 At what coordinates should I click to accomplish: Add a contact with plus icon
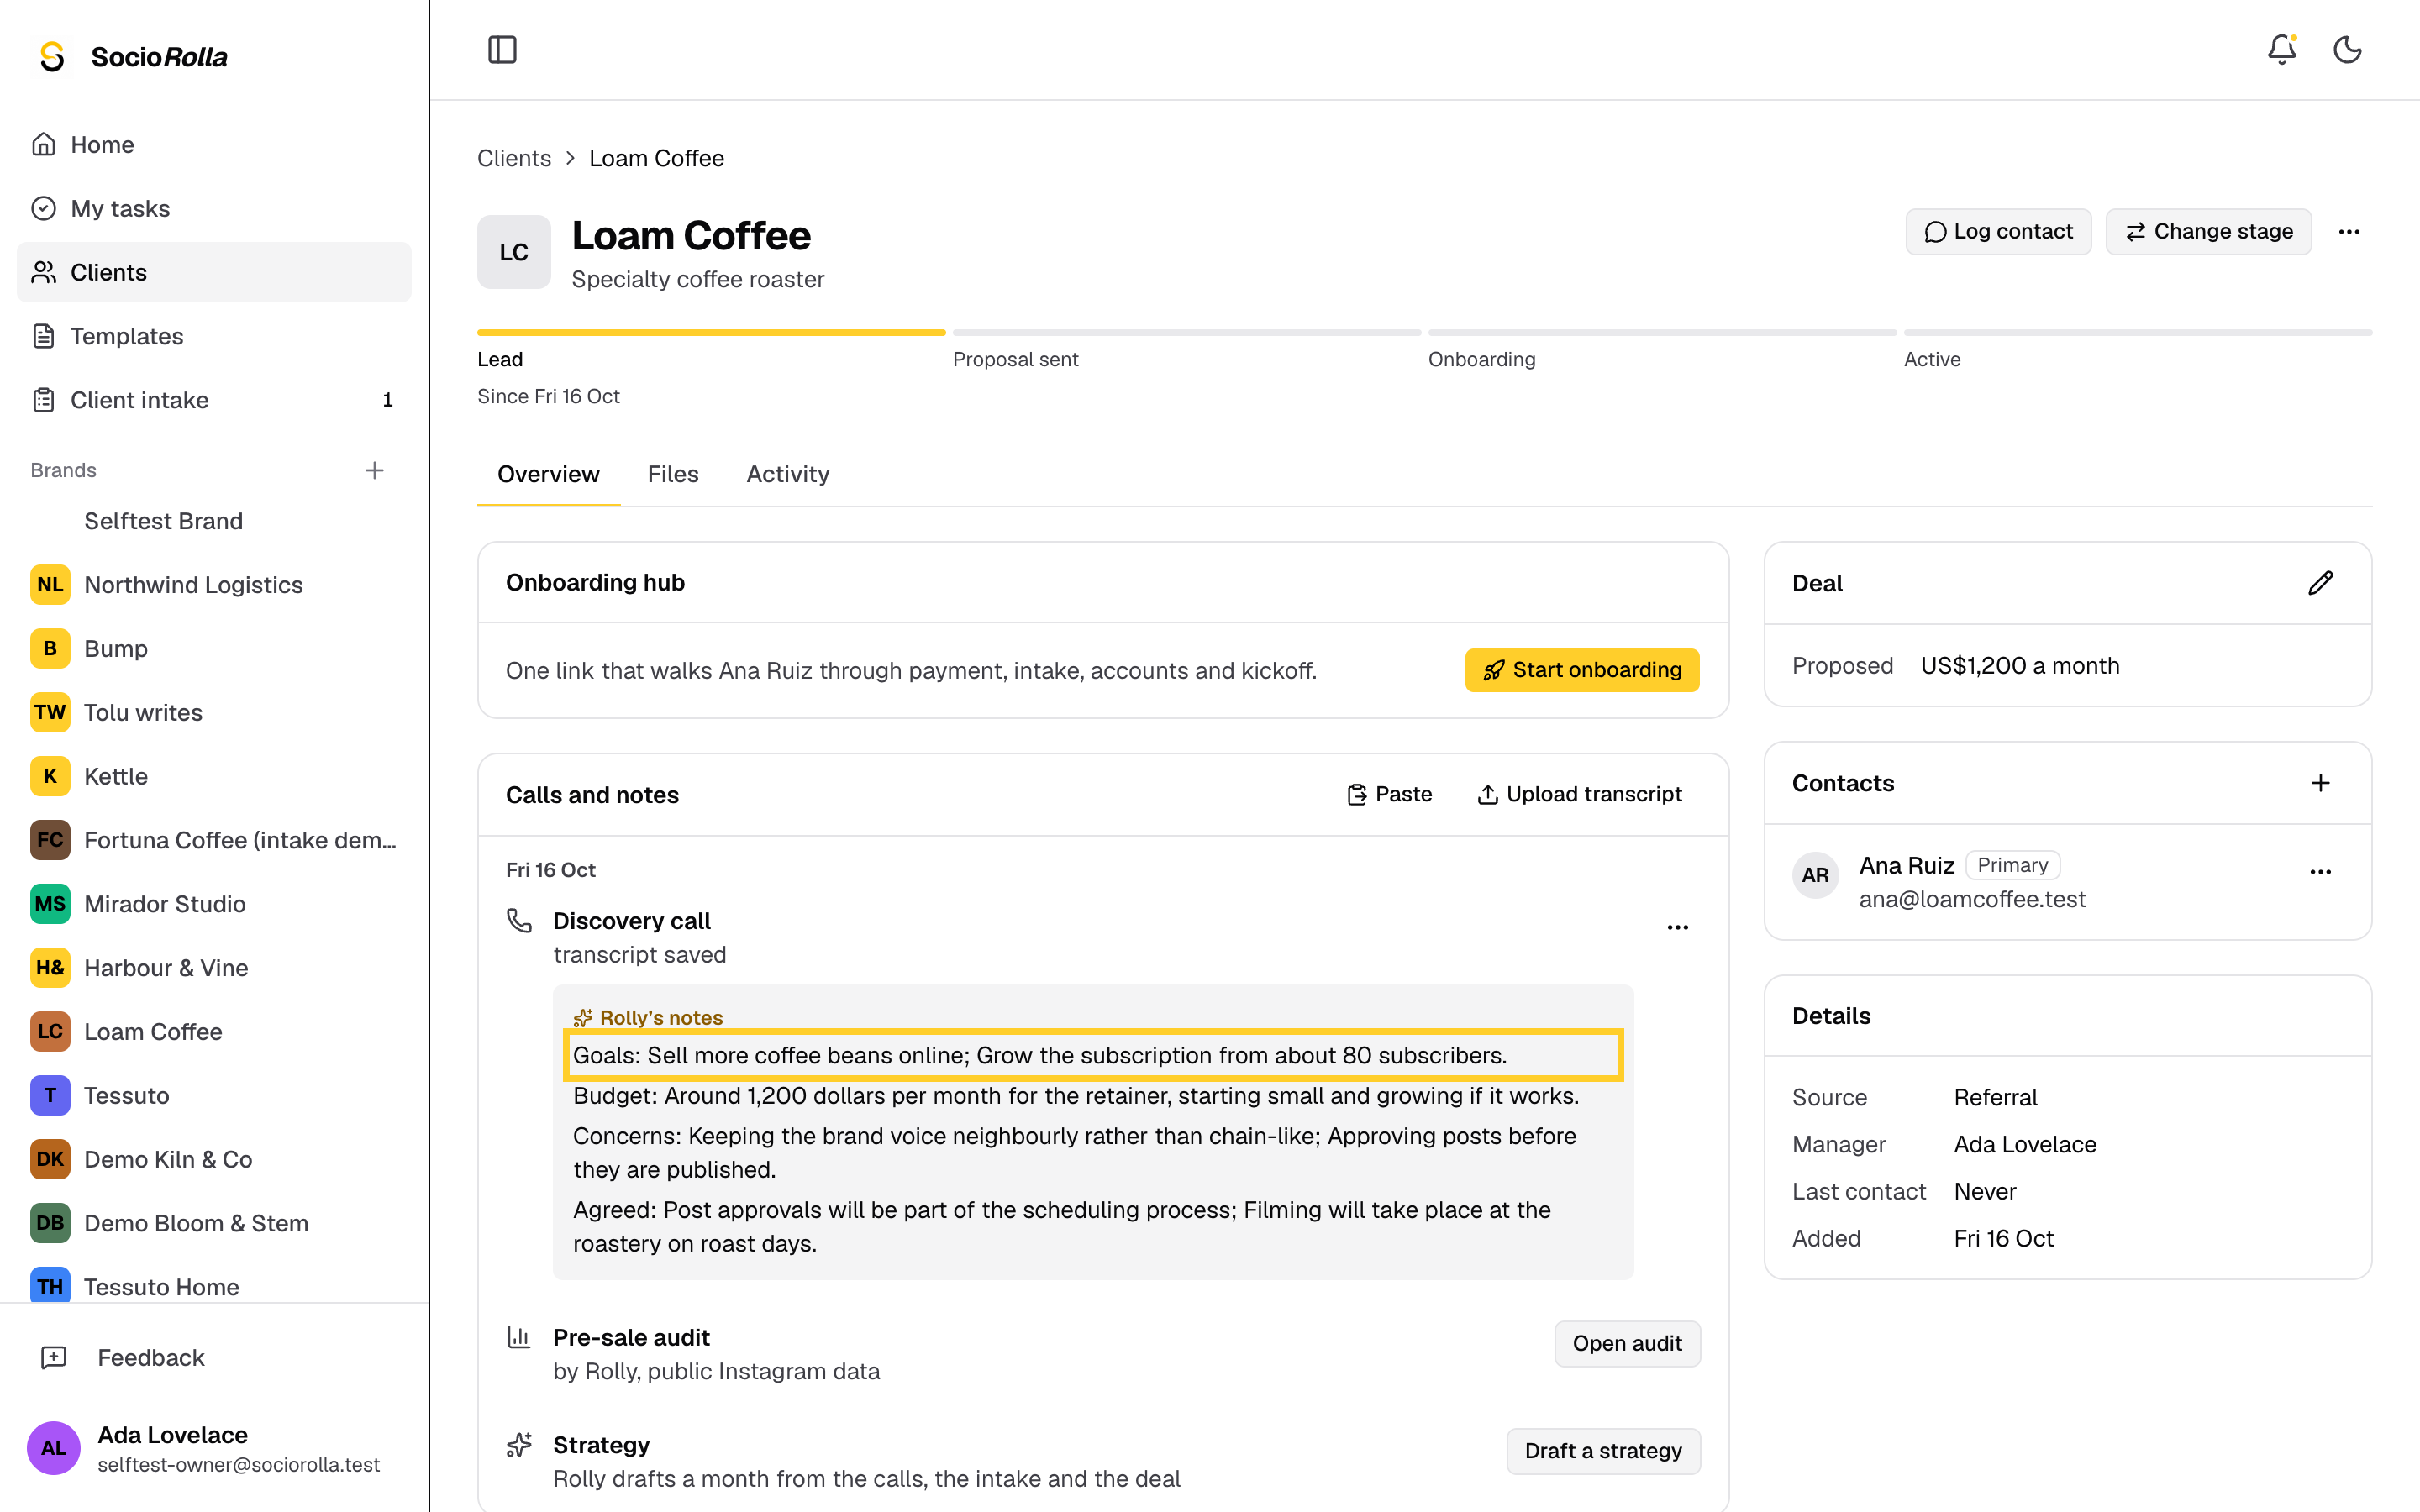tap(2320, 783)
